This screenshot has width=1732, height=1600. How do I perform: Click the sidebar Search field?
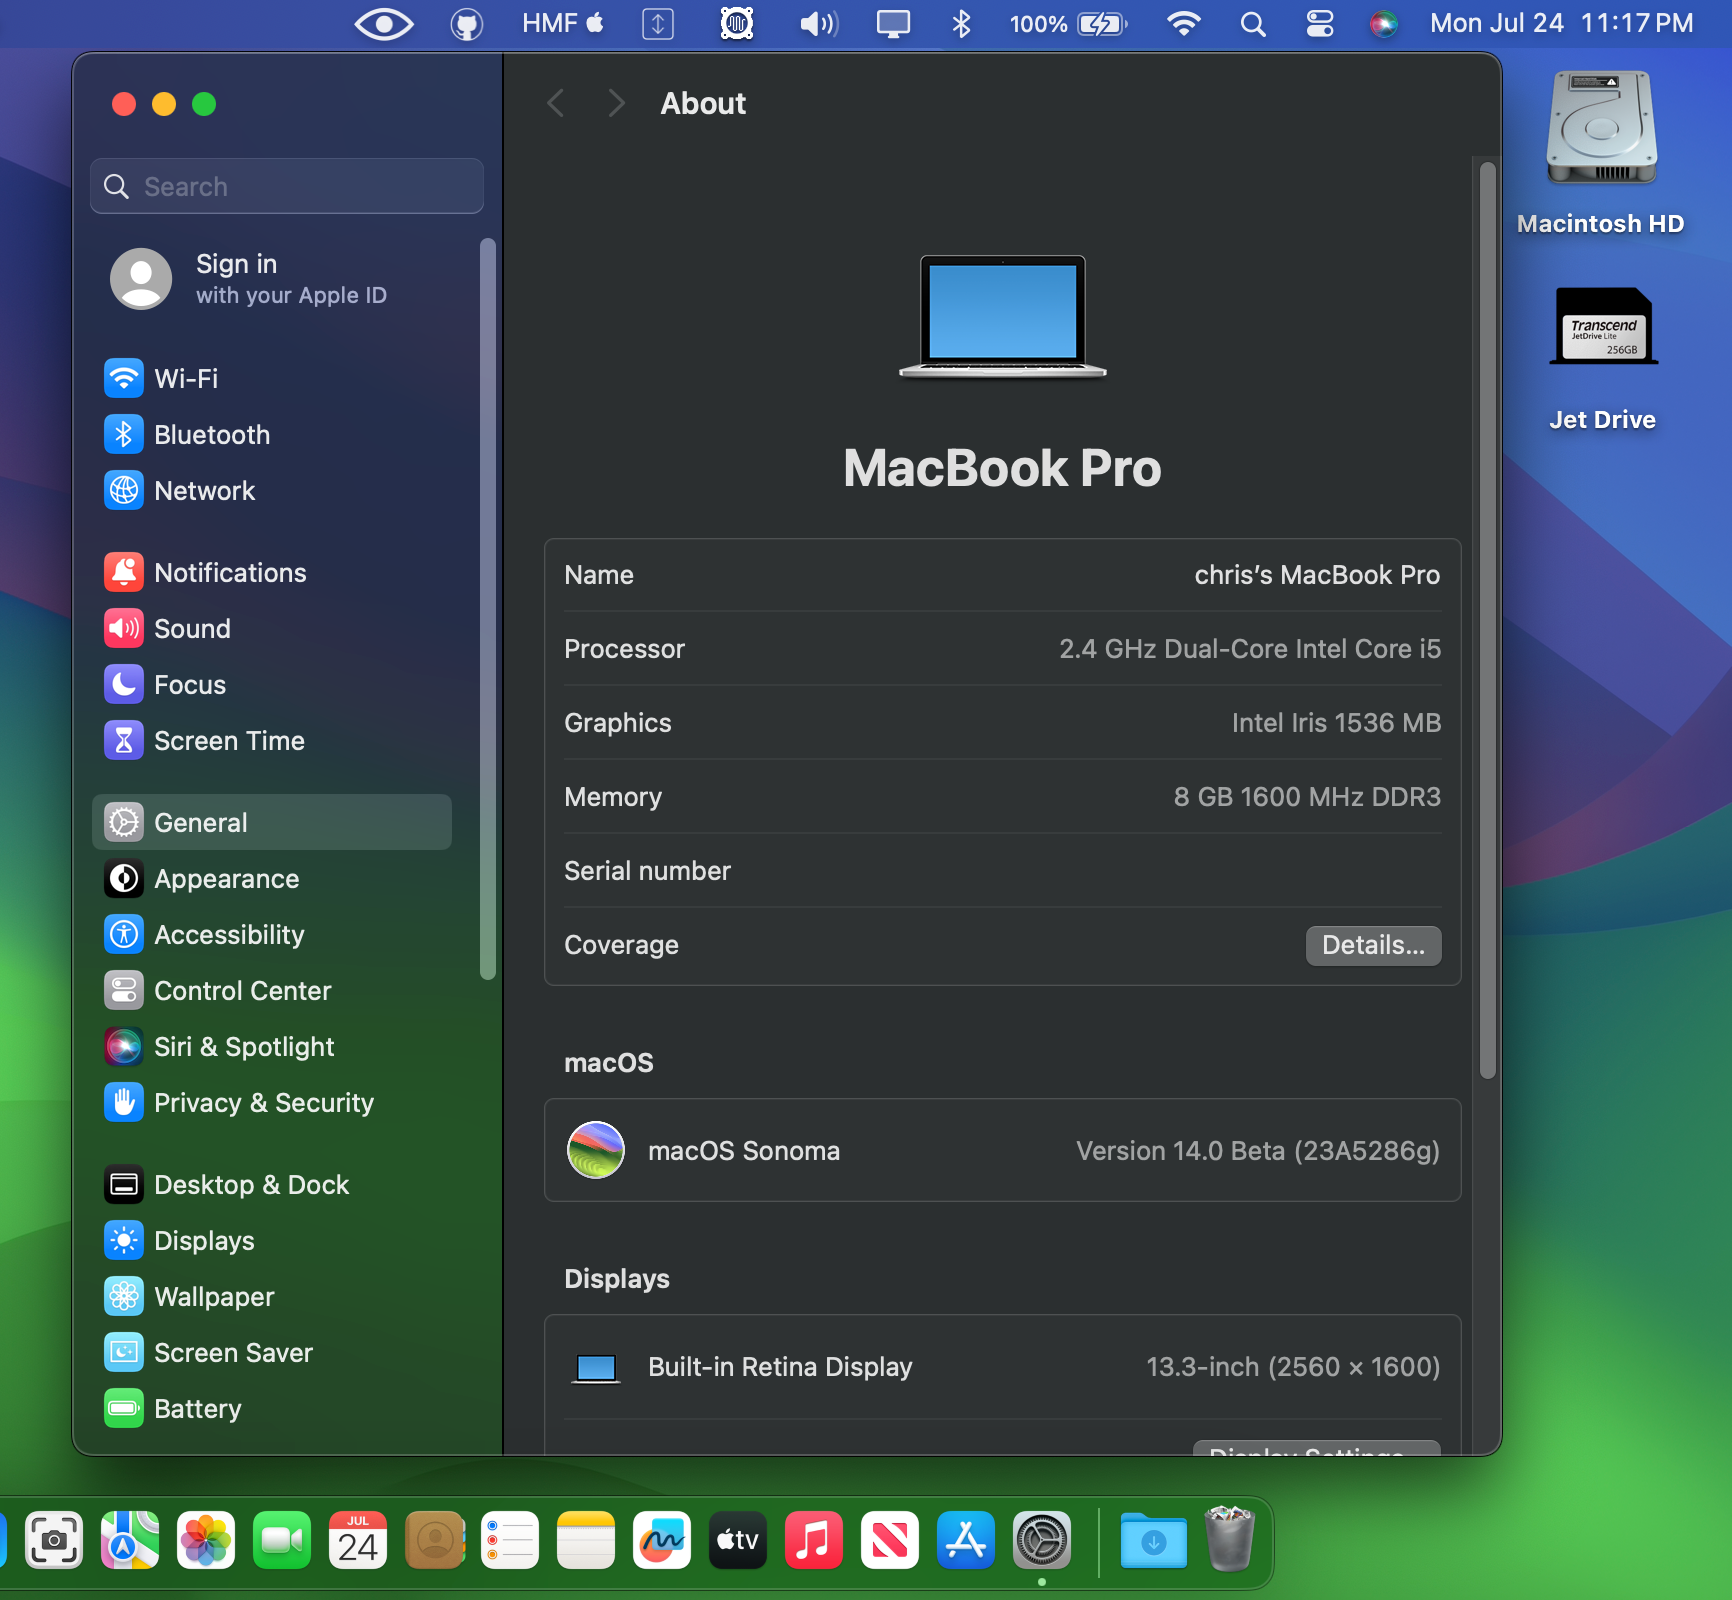click(287, 187)
